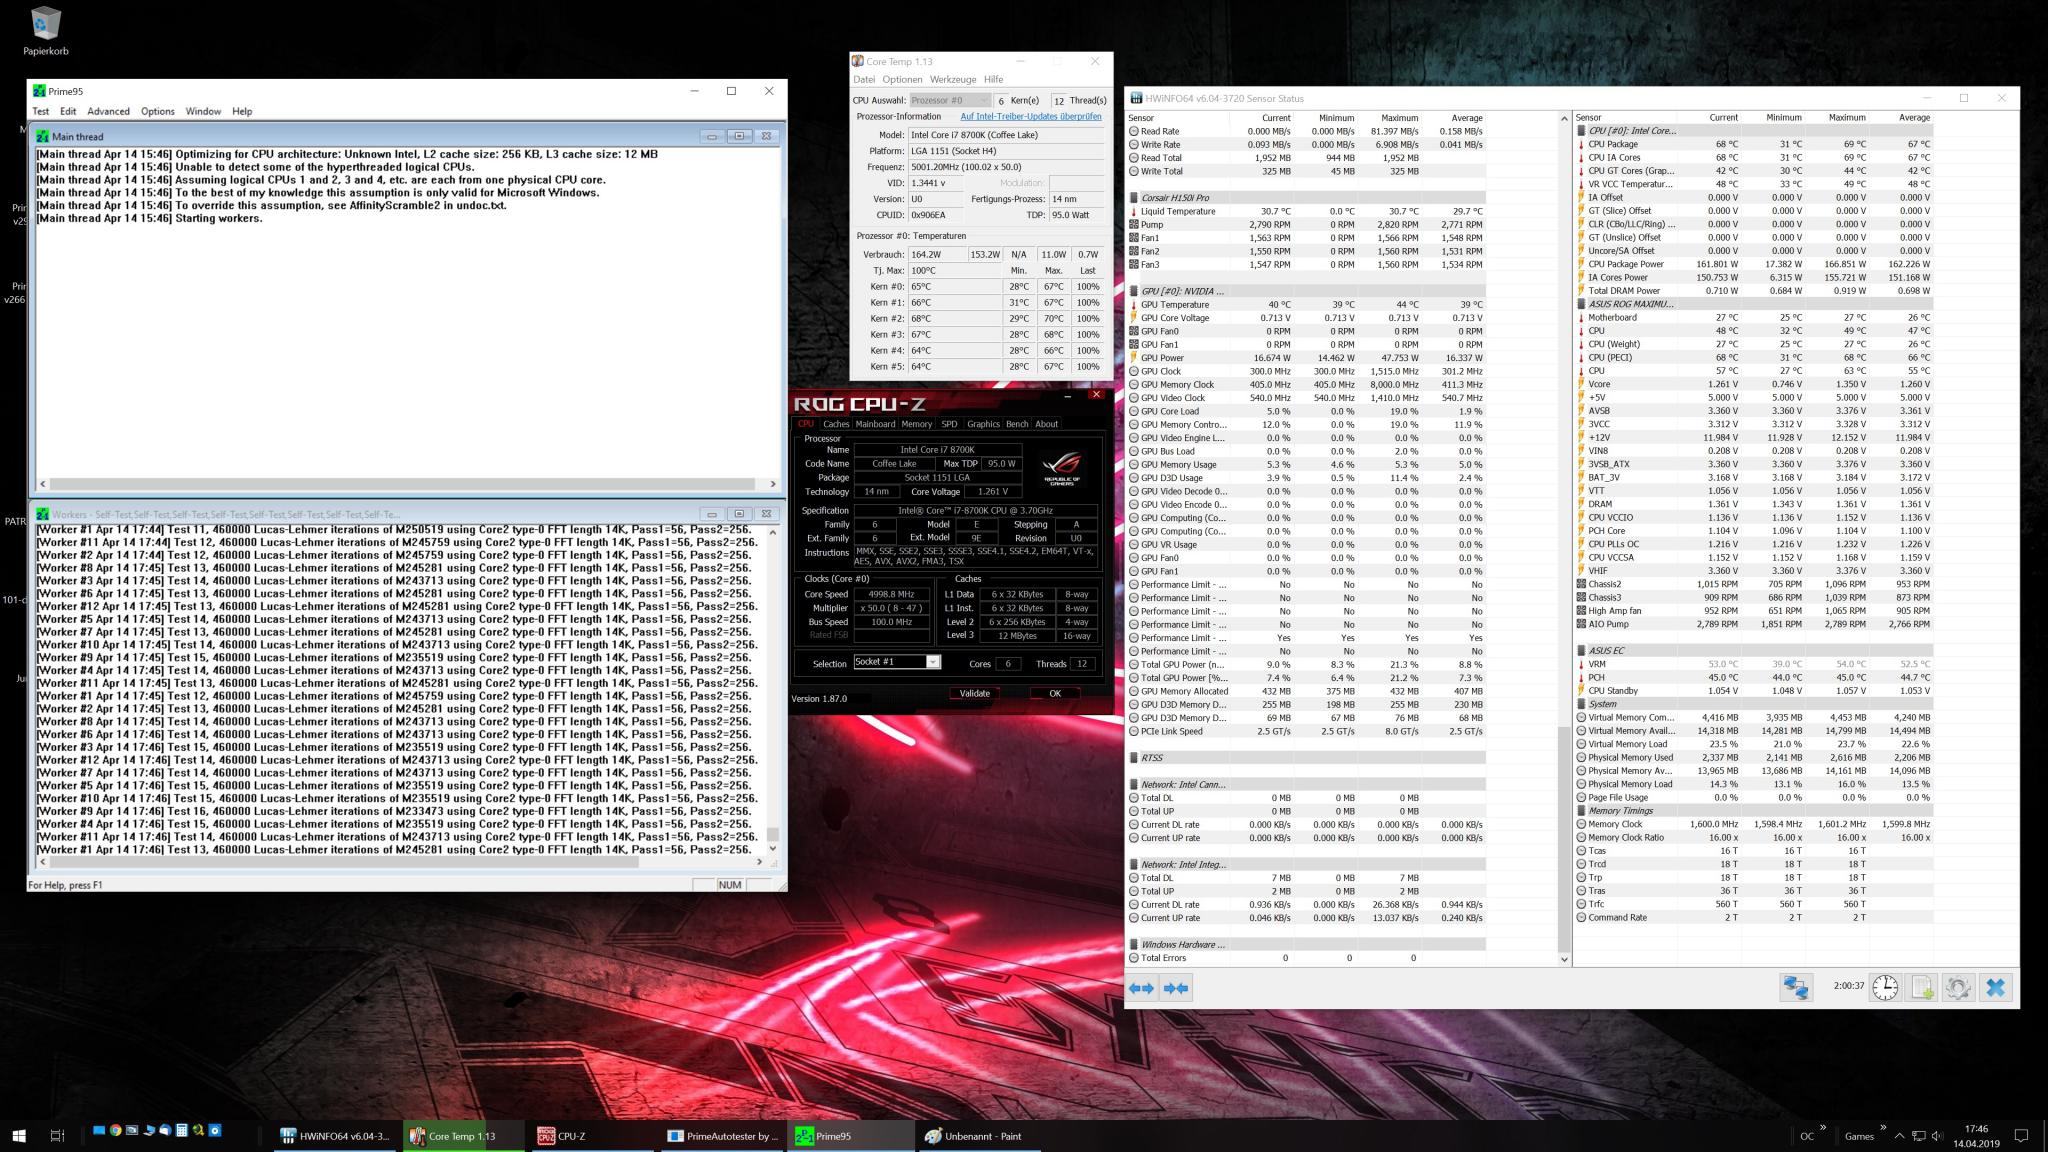2048x1152 pixels.
Task: Click OK button in CPU-Z
Action: [1055, 693]
